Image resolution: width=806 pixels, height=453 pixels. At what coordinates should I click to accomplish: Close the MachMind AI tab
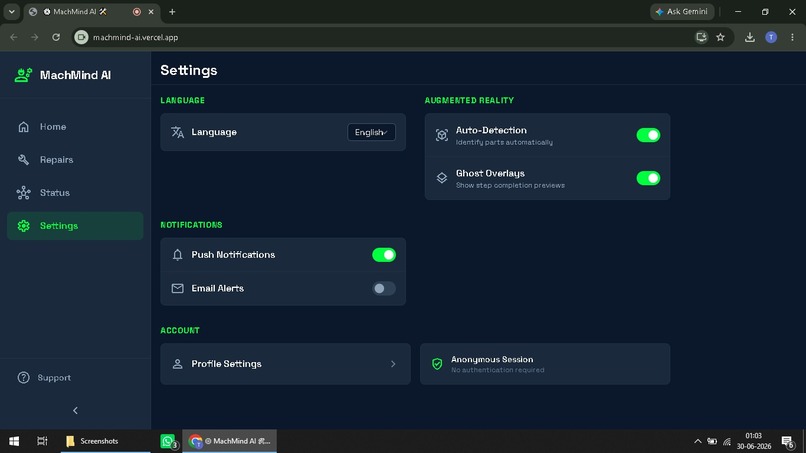pyautogui.click(x=151, y=12)
